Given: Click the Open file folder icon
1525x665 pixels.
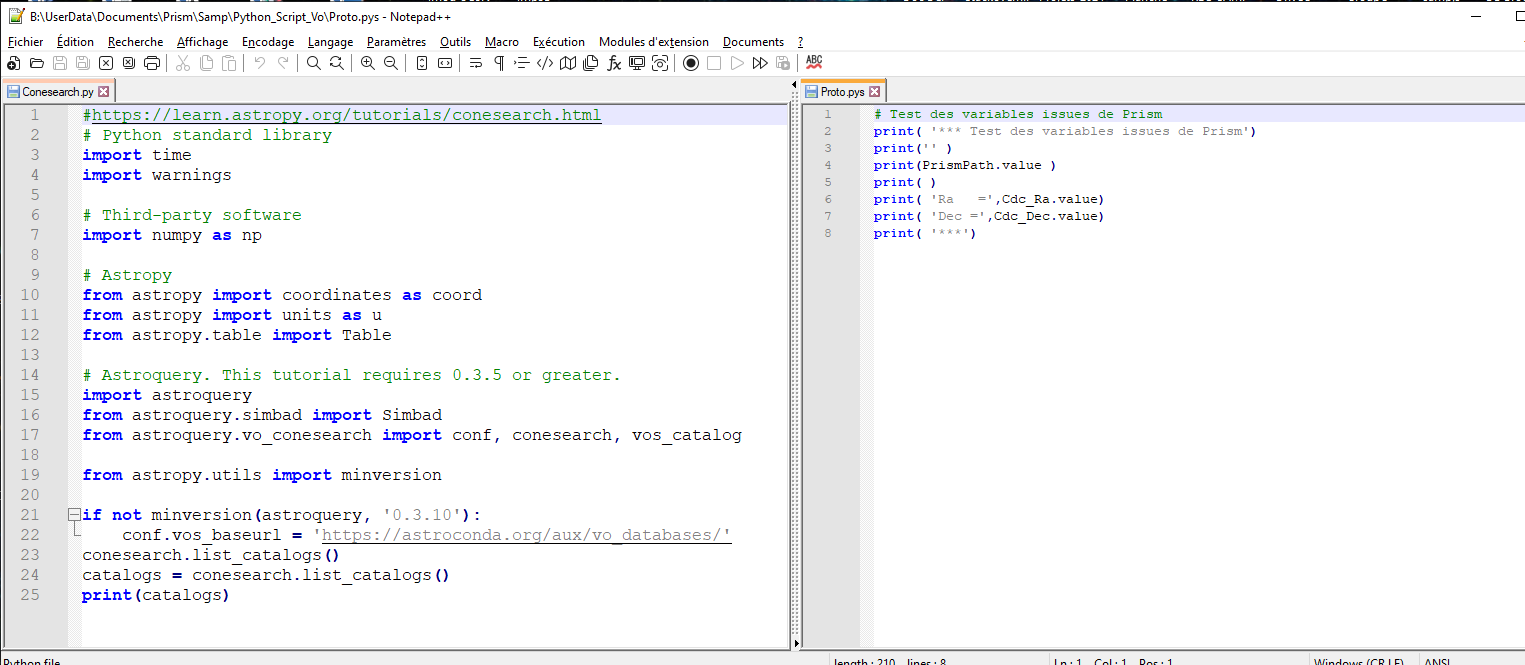Looking at the screenshot, I should click(x=36, y=63).
